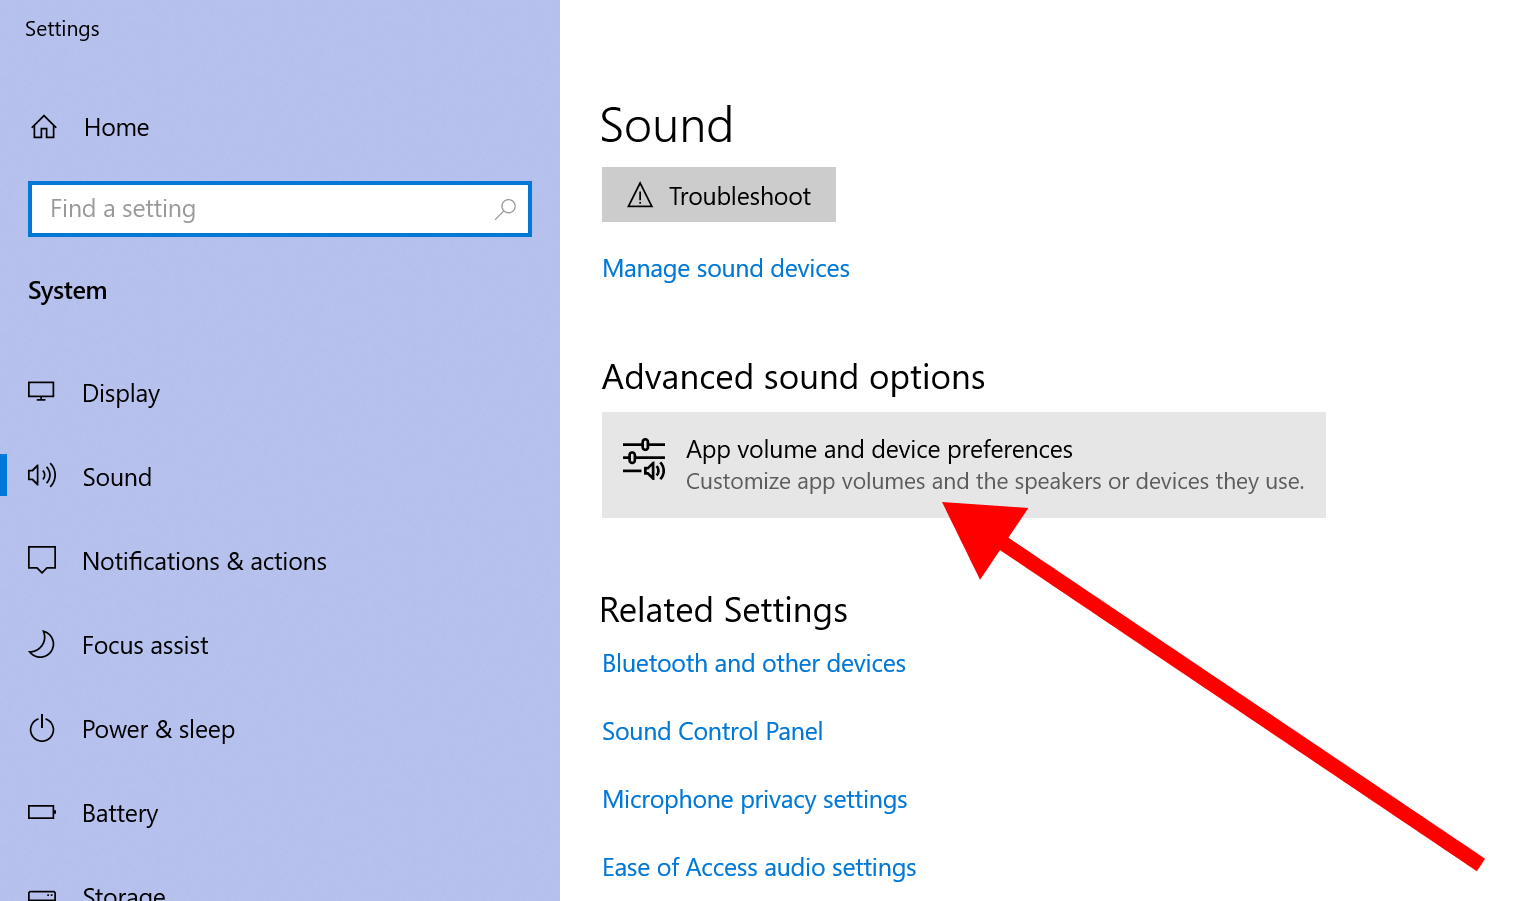Click the Battery icon in sidebar
This screenshot has height=901, width=1517.
42,812
